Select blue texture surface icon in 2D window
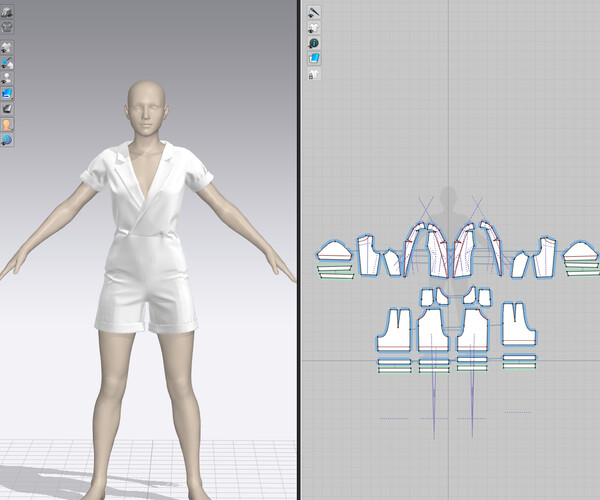This screenshot has width=600, height=500. tap(314, 59)
